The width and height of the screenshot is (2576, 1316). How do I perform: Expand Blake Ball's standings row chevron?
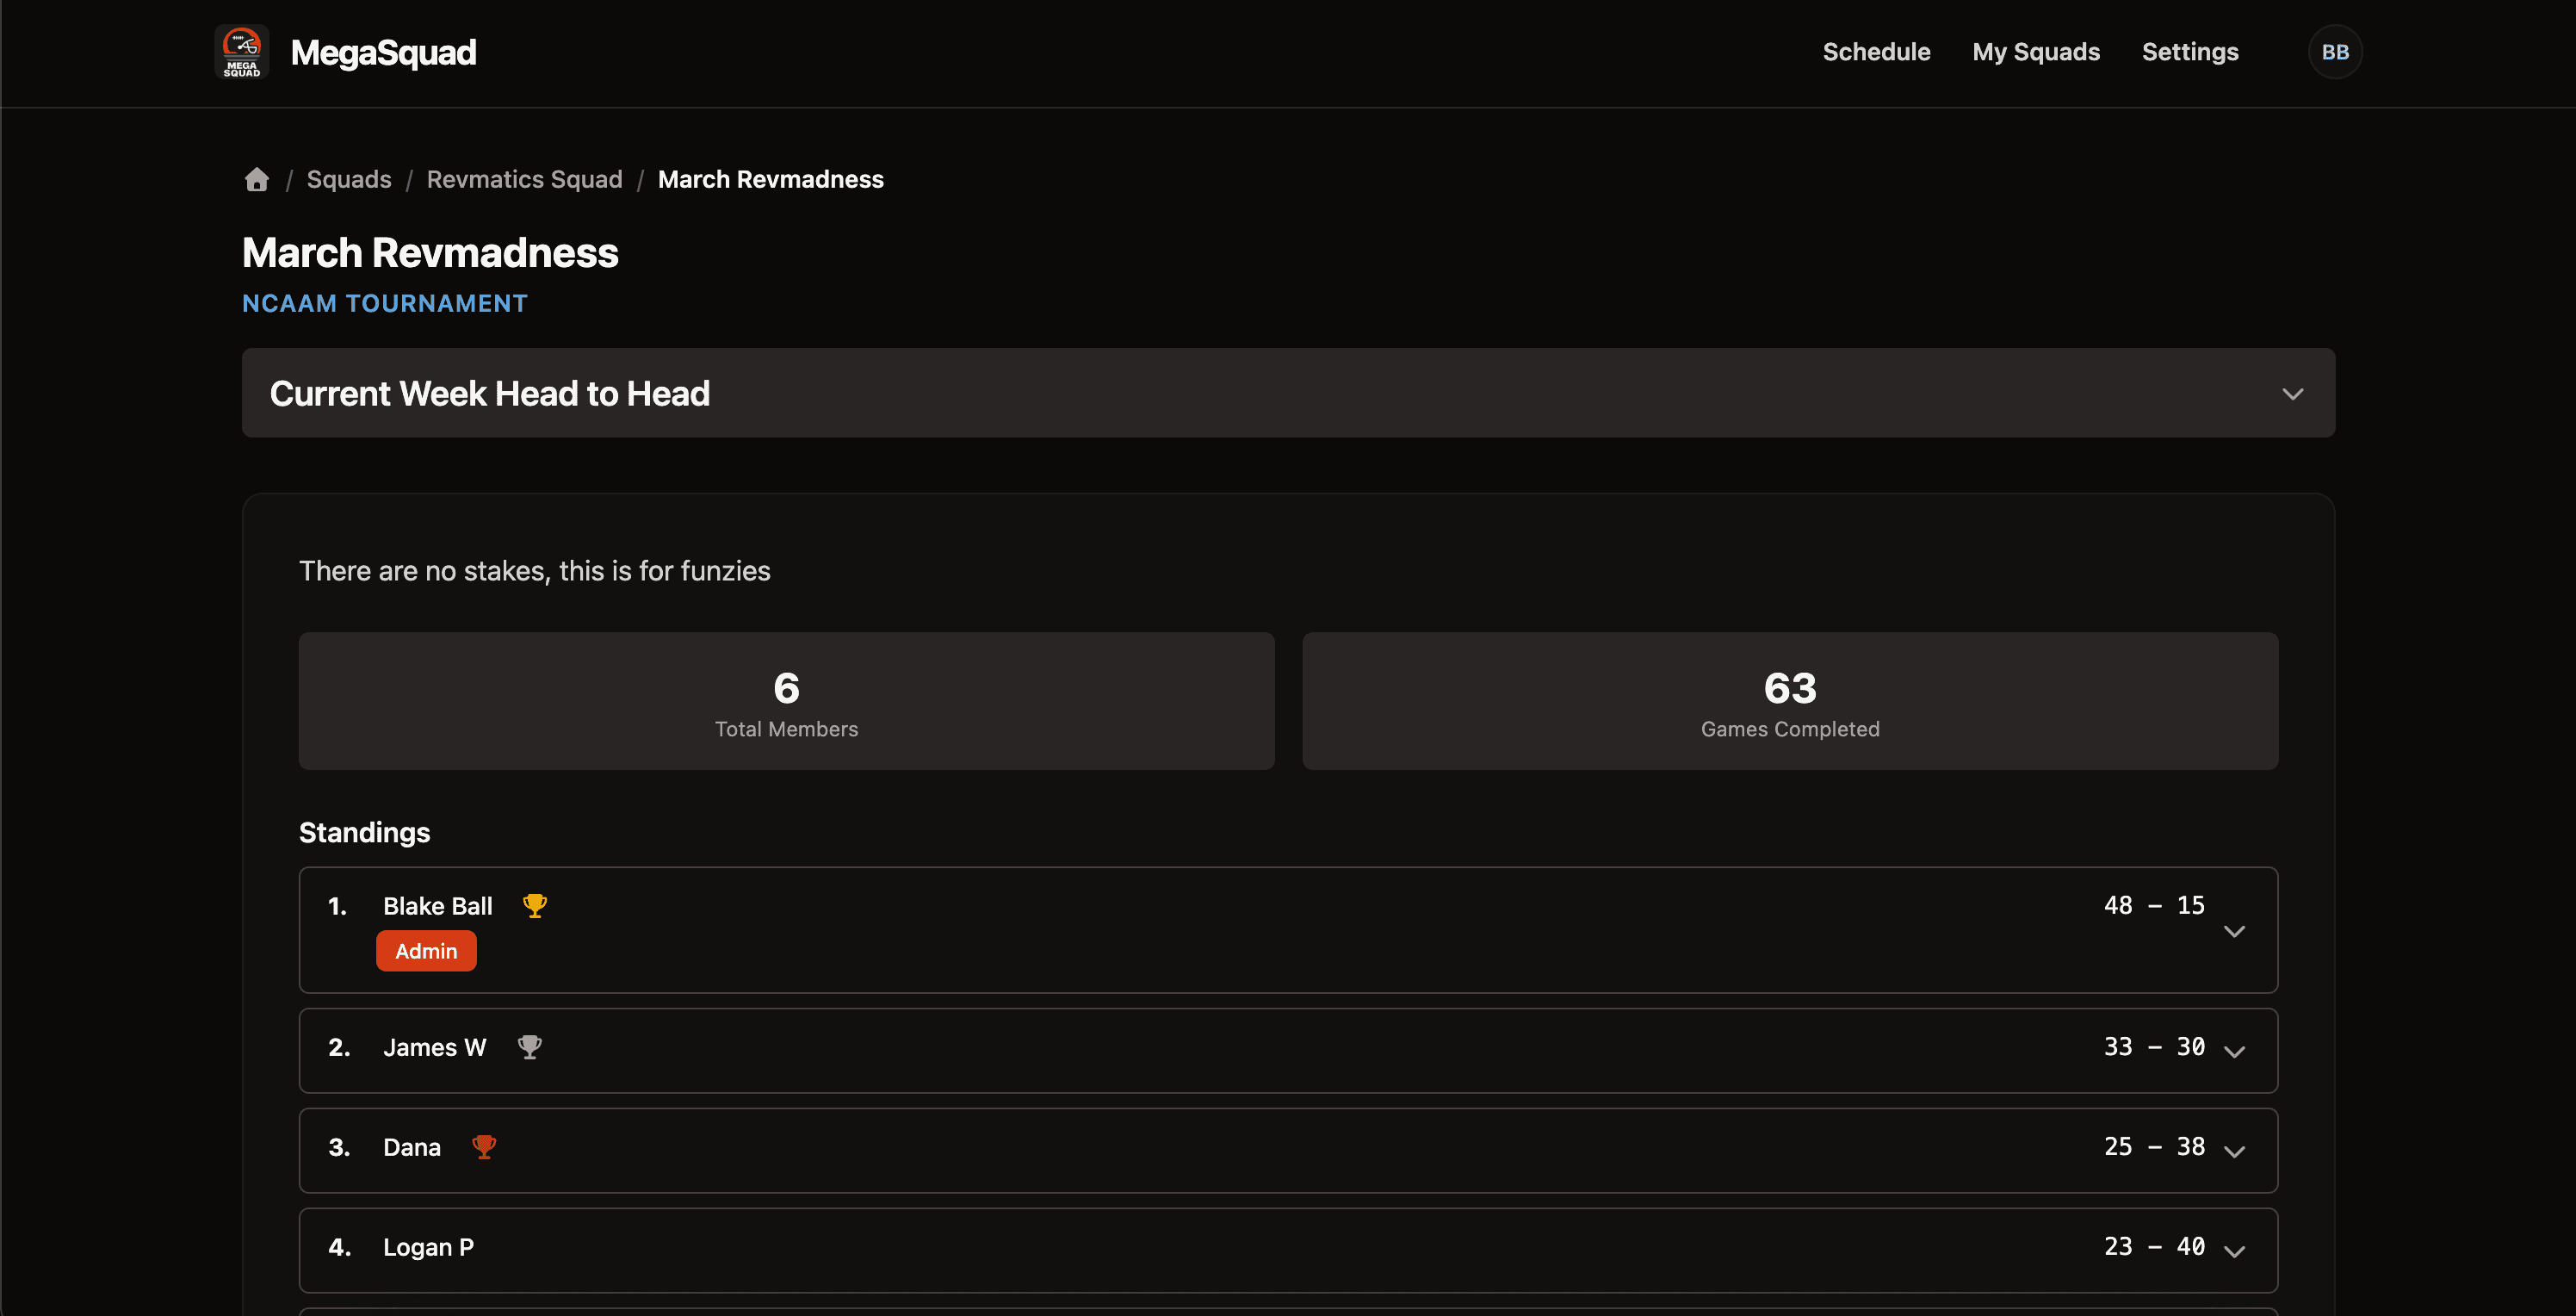click(x=2234, y=931)
